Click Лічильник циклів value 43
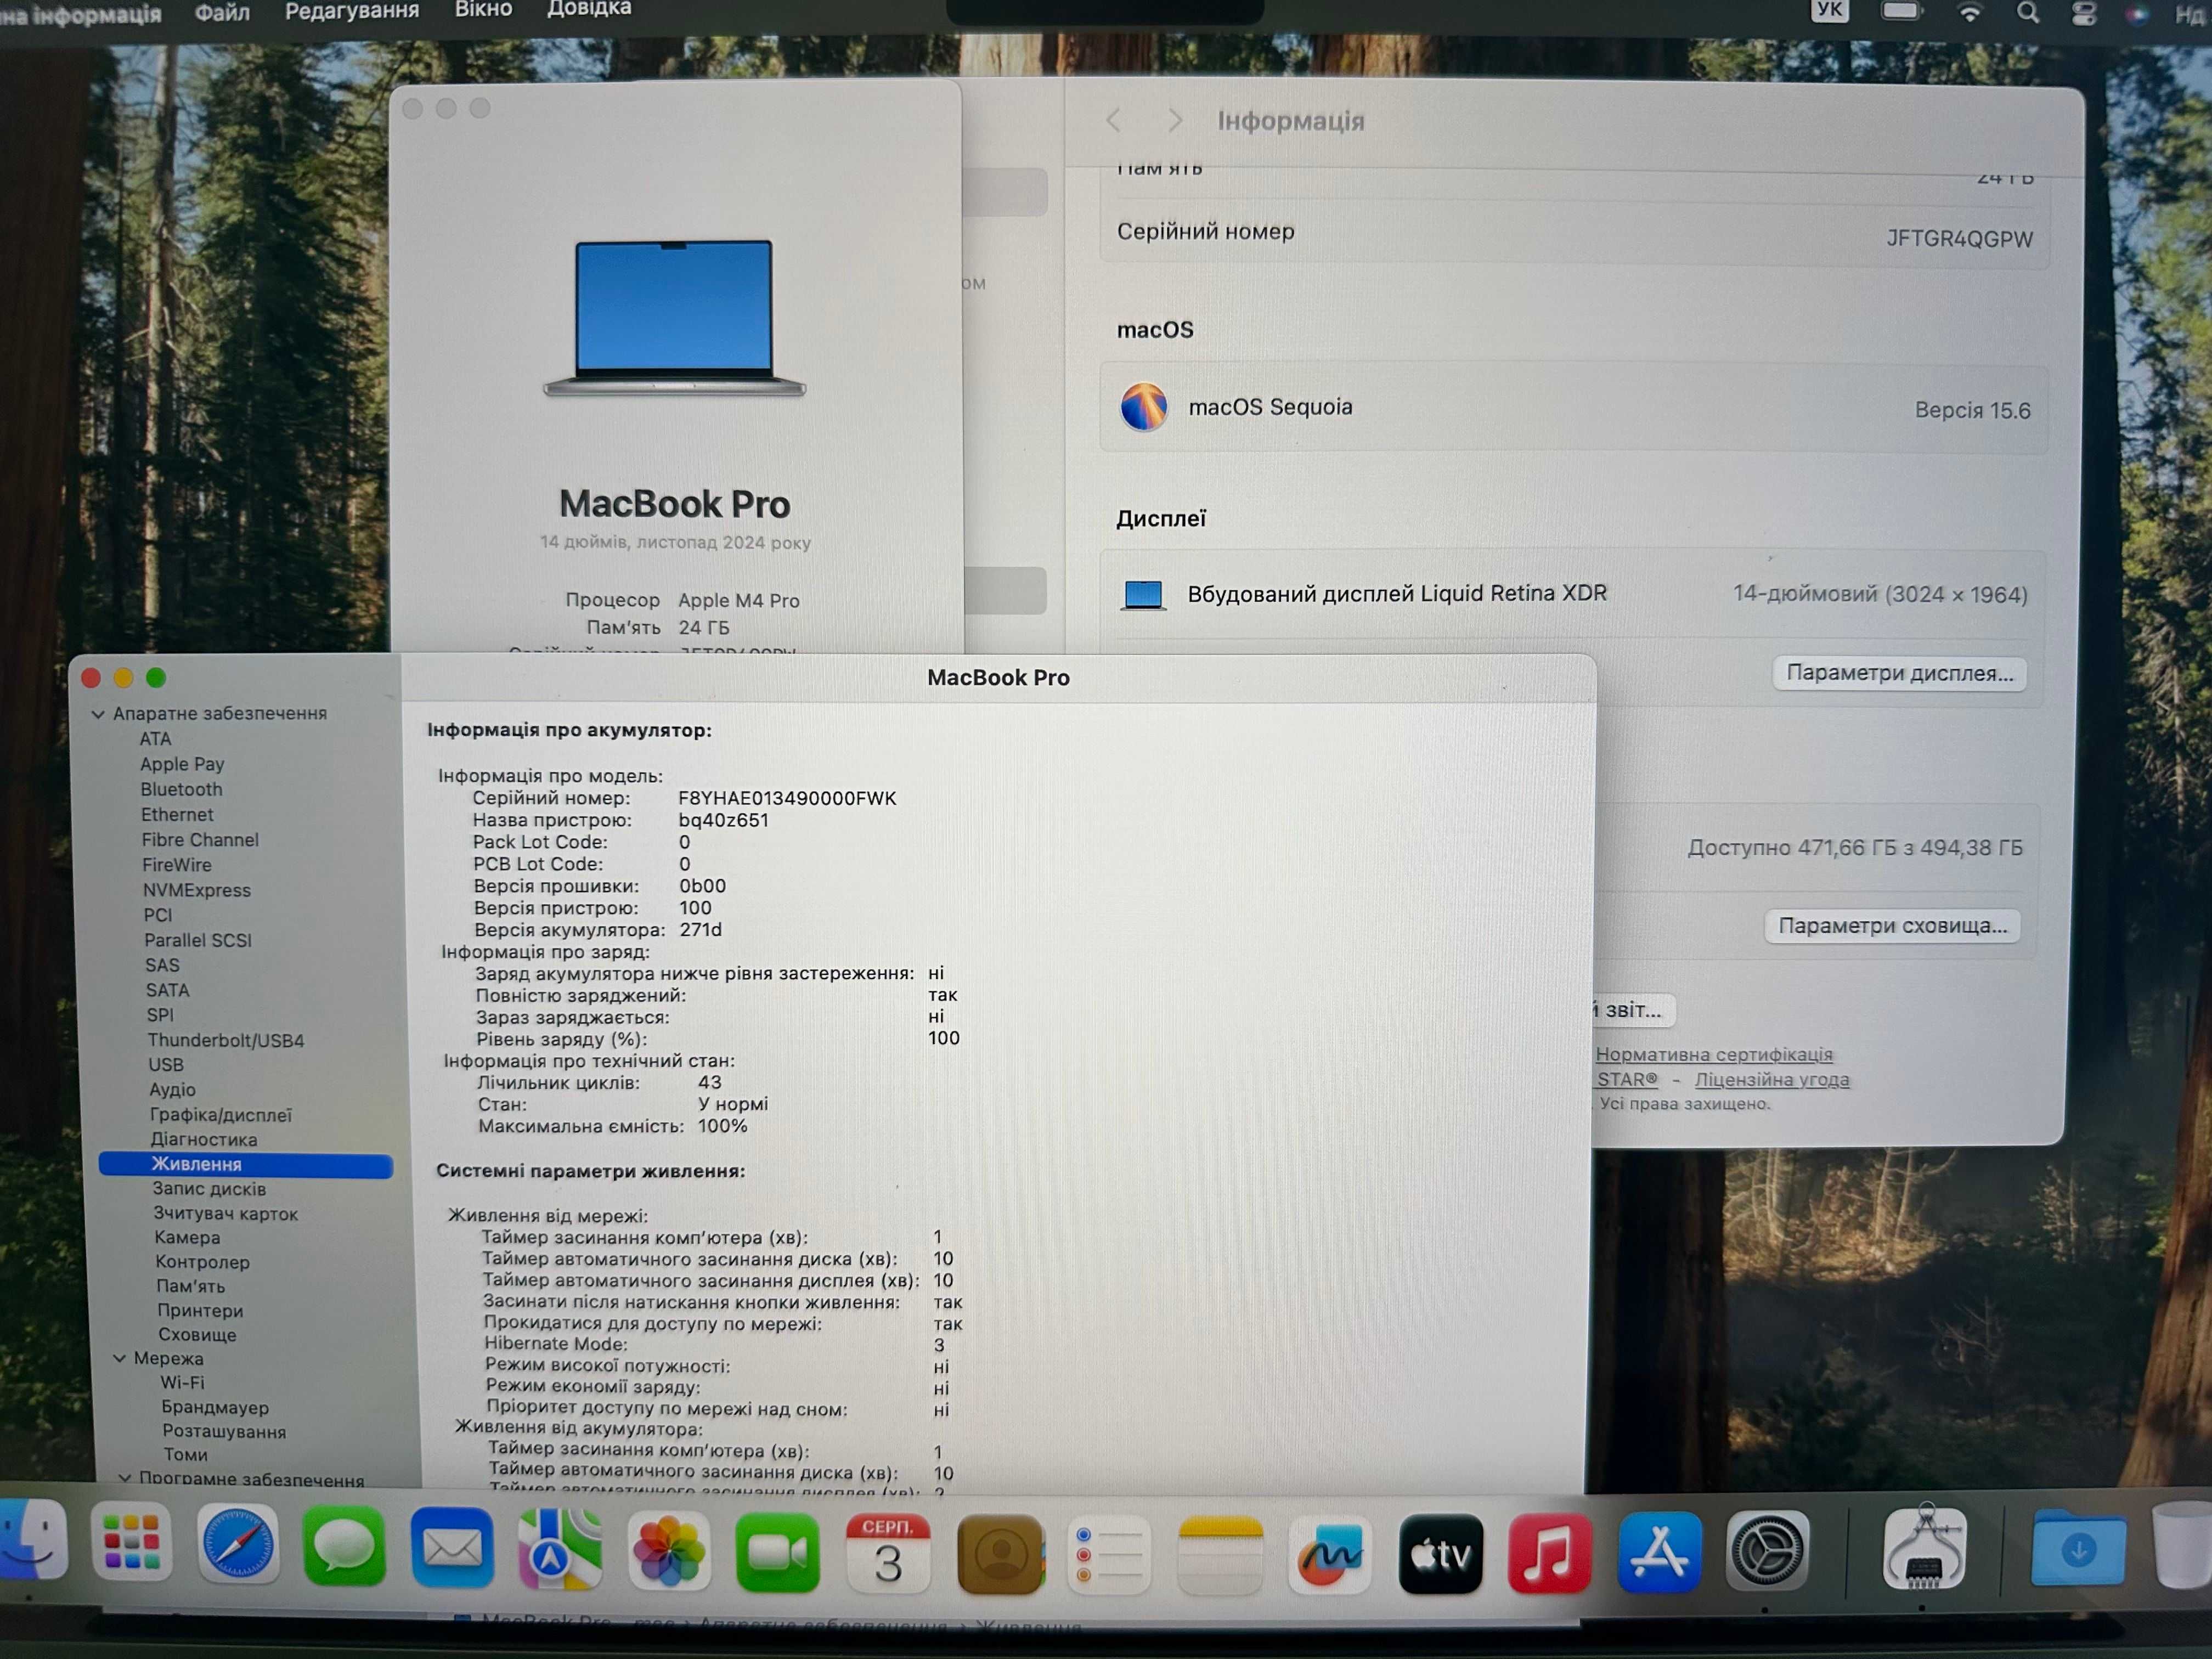Viewport: 2212px width, 1659px height. [x=709, y=1082]
